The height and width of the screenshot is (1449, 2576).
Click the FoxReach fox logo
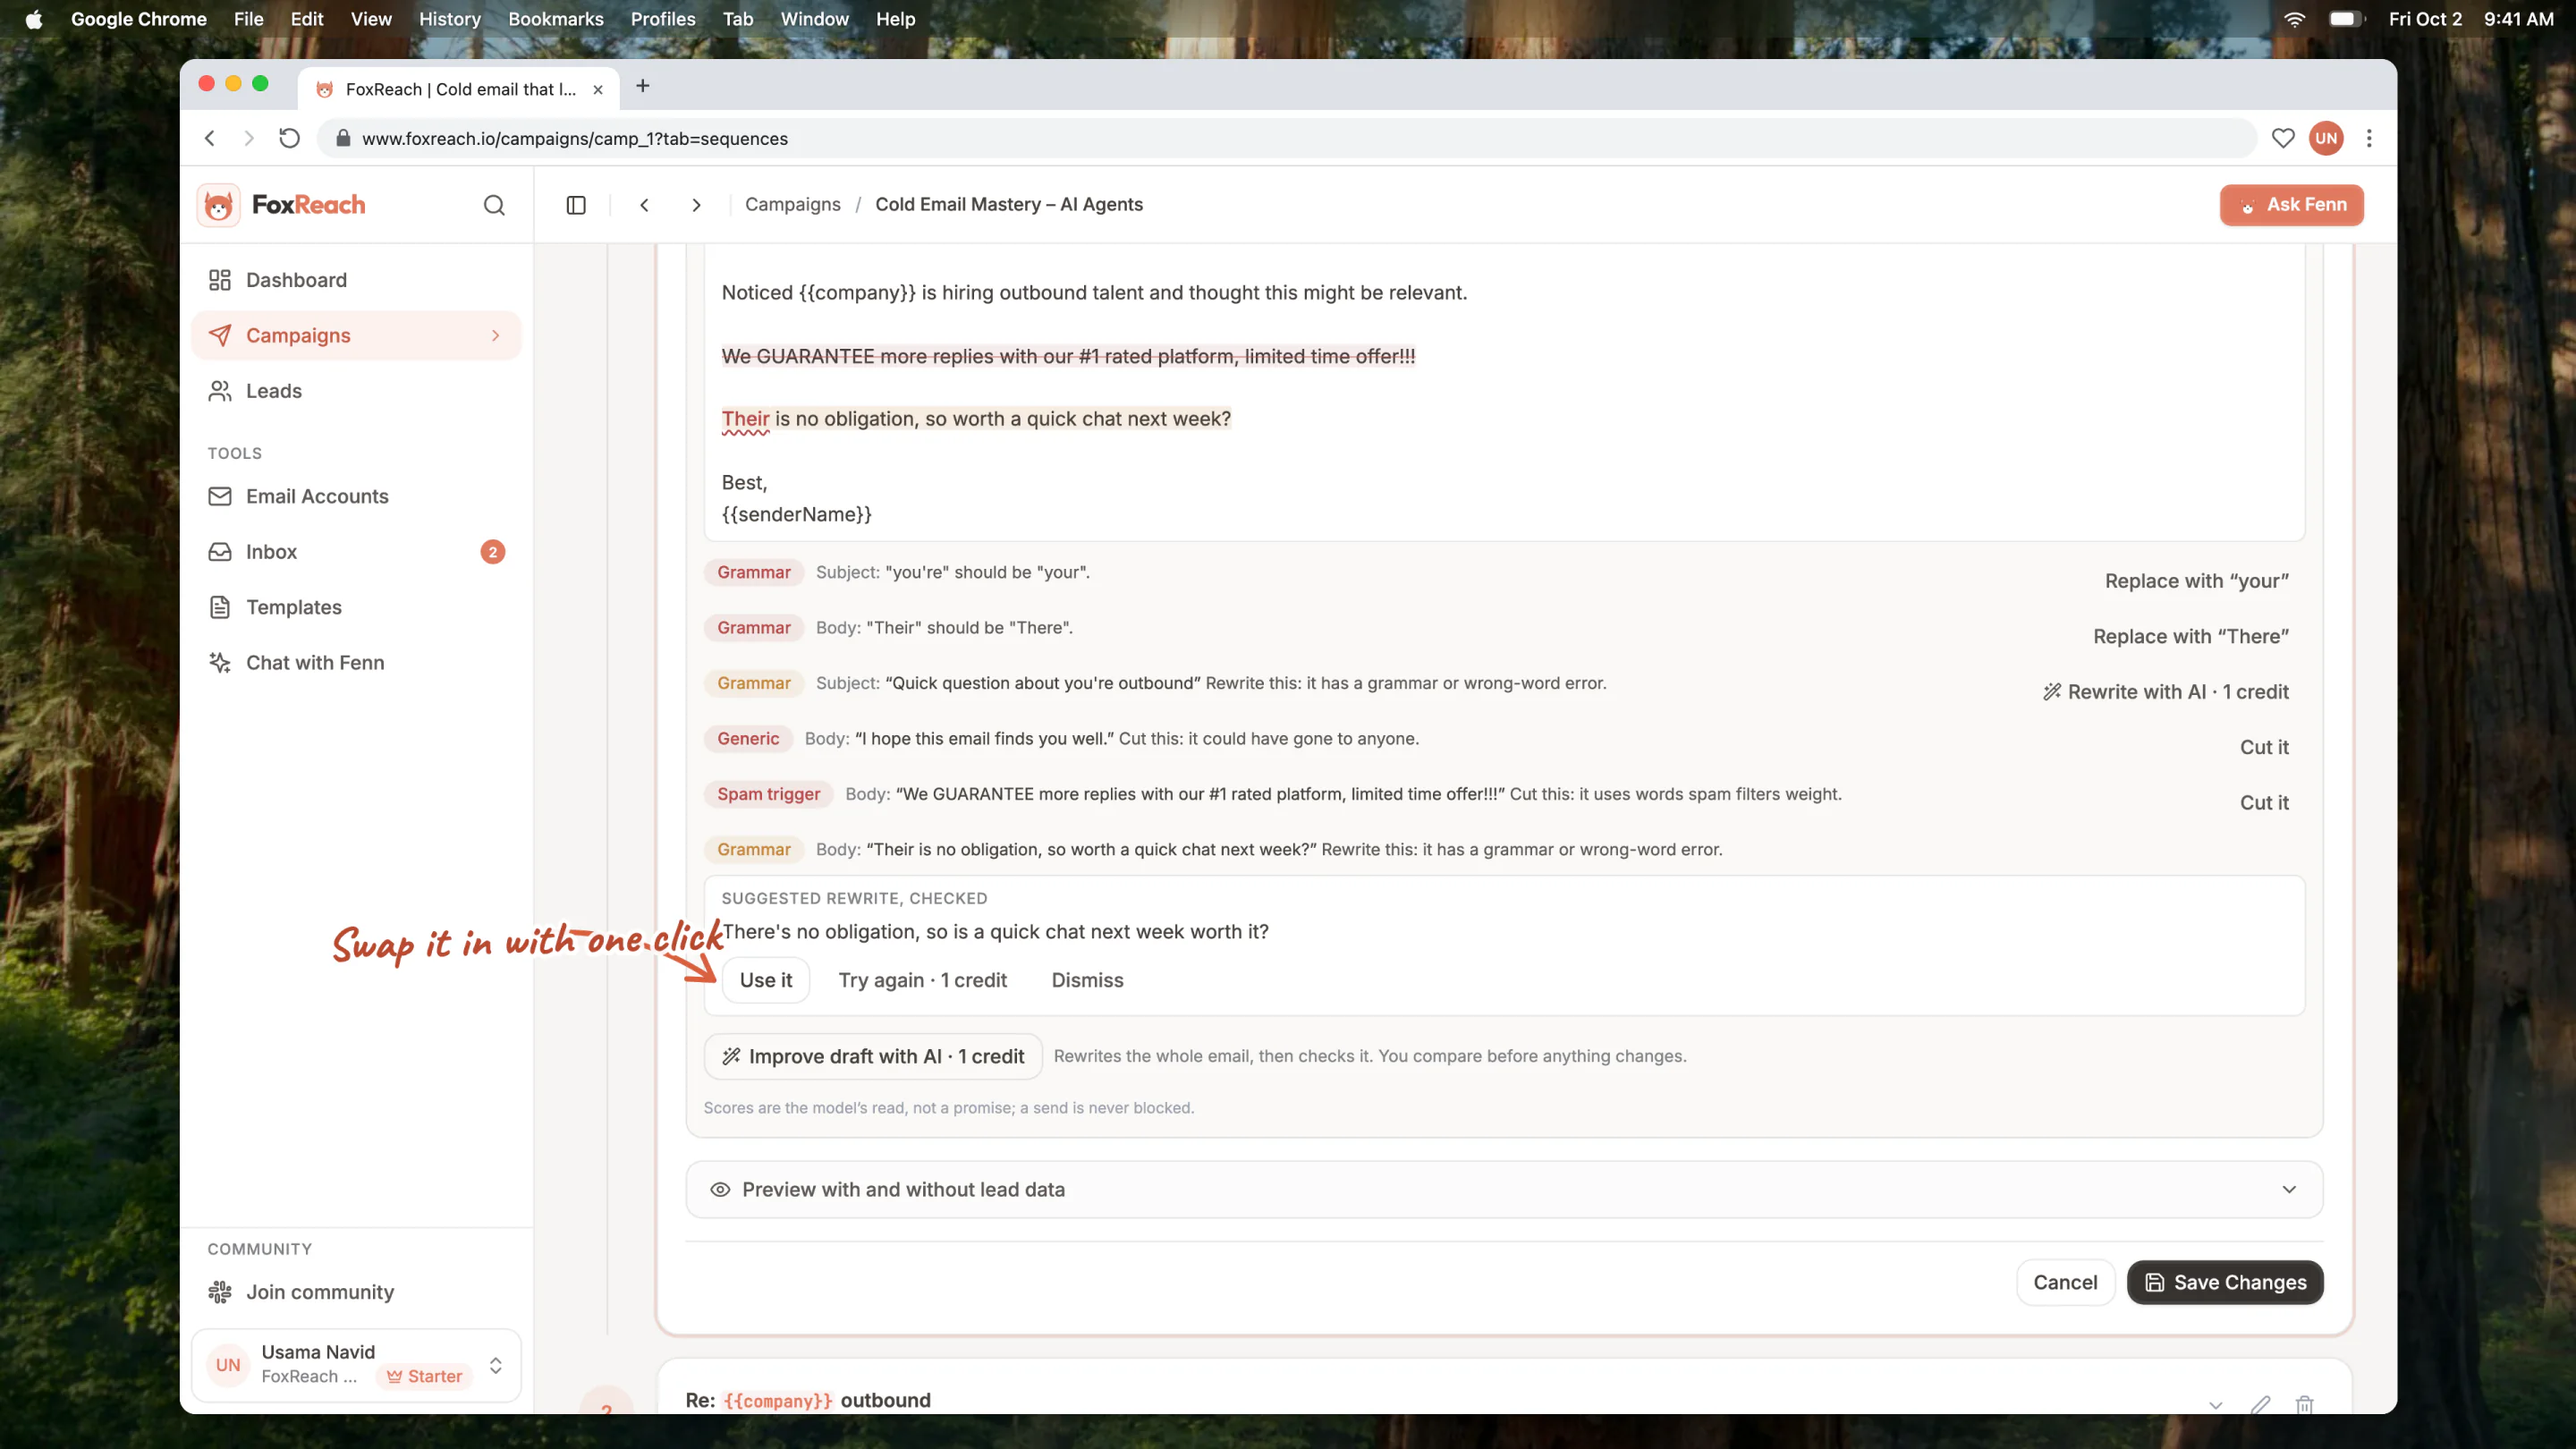point(218,205)
